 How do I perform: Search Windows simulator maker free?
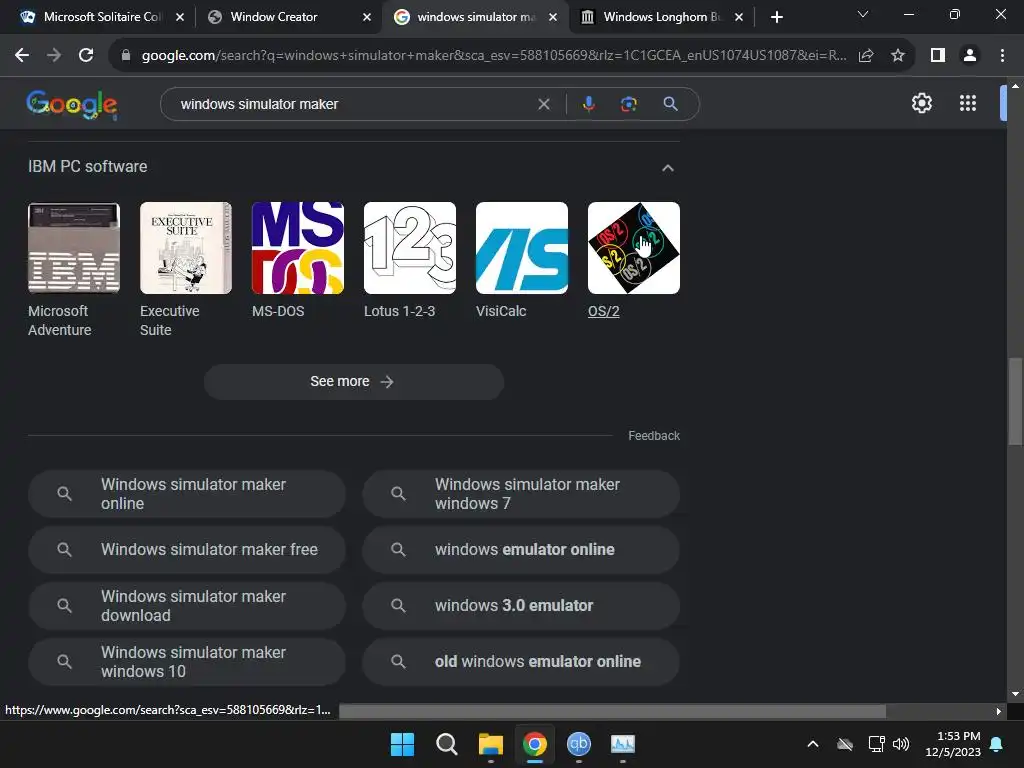(x=187, y=550)
